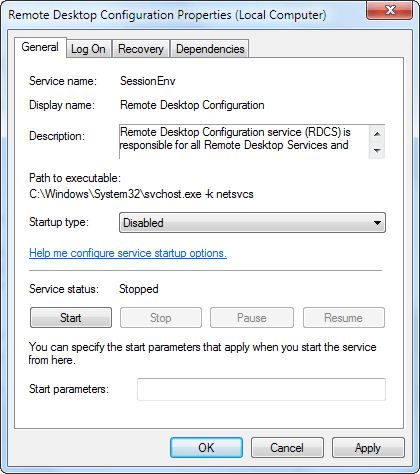Image resolution: width=420 pixels, height=474 pixels.
Task: Click the Start parameters text field
Action: pyautogui.click(x=261, y=389)
